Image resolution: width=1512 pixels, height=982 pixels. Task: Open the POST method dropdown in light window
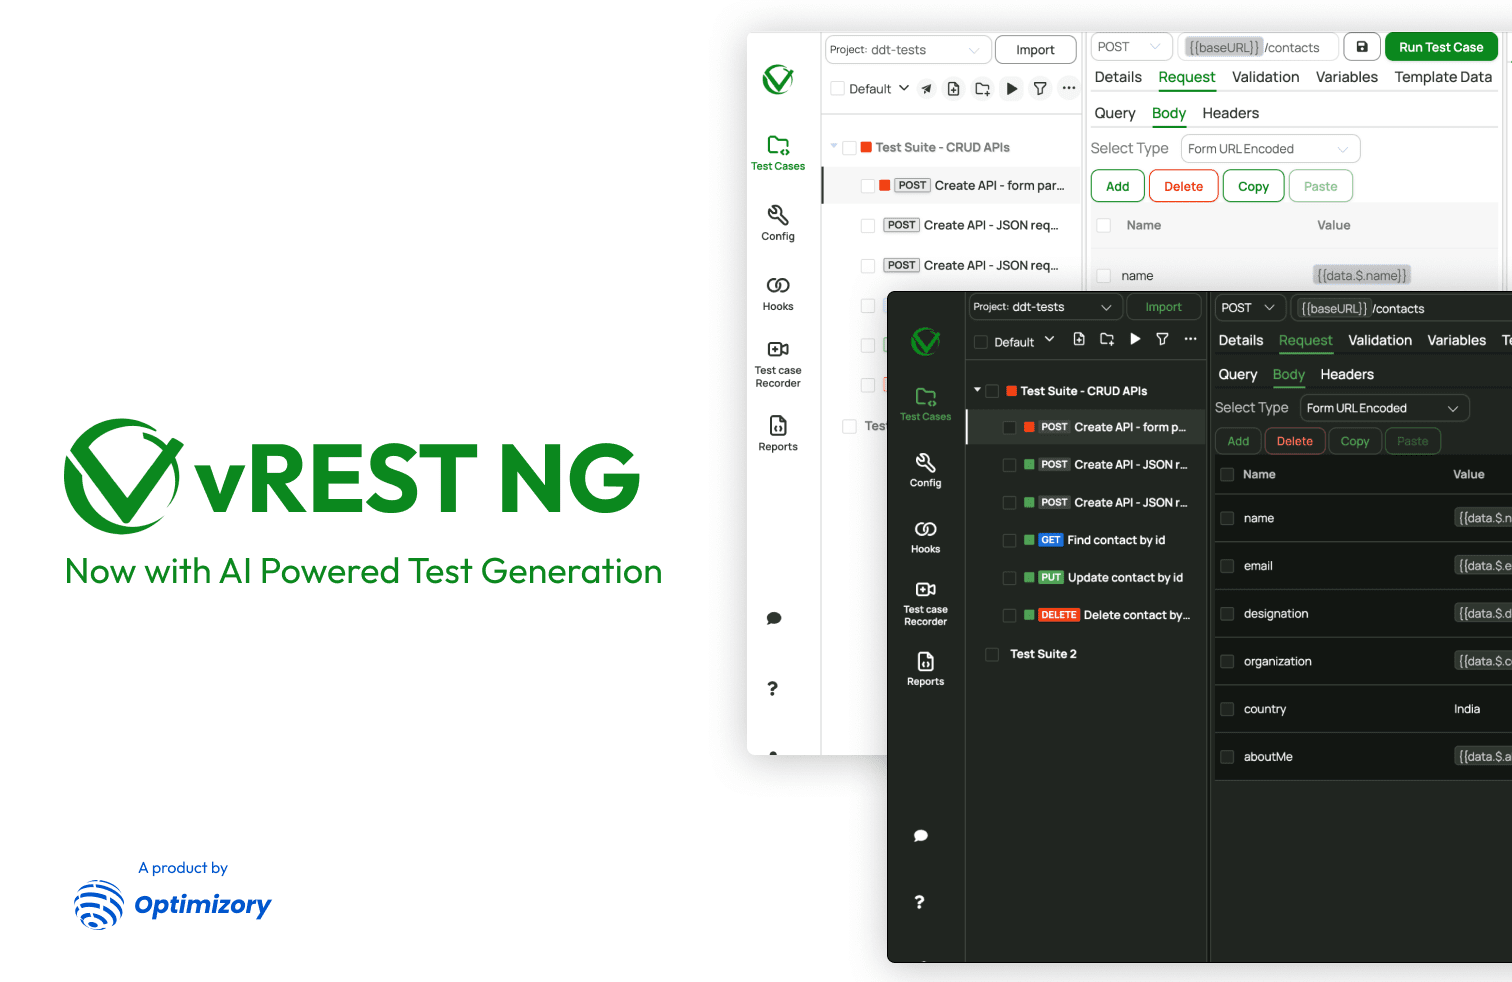[x=1131, y=47]
